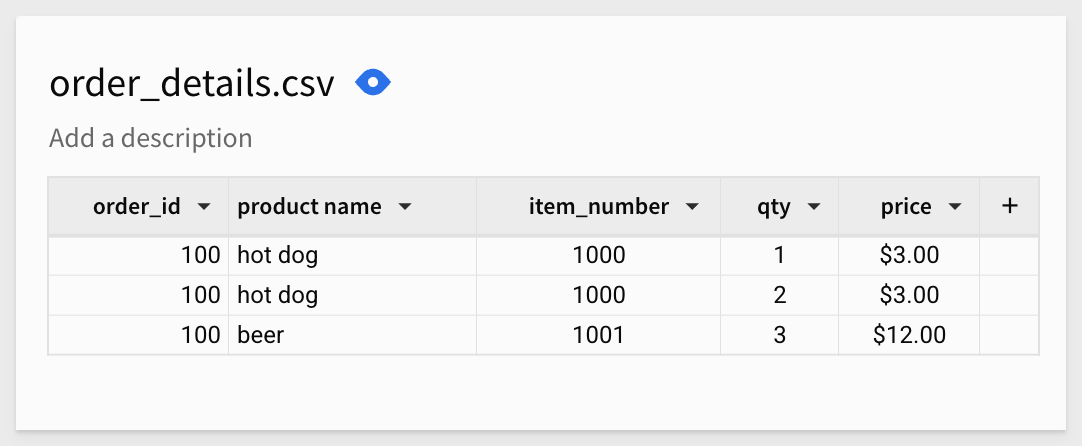
Task: Open the order_id column dropdown arrow
Action: point(204,206)
